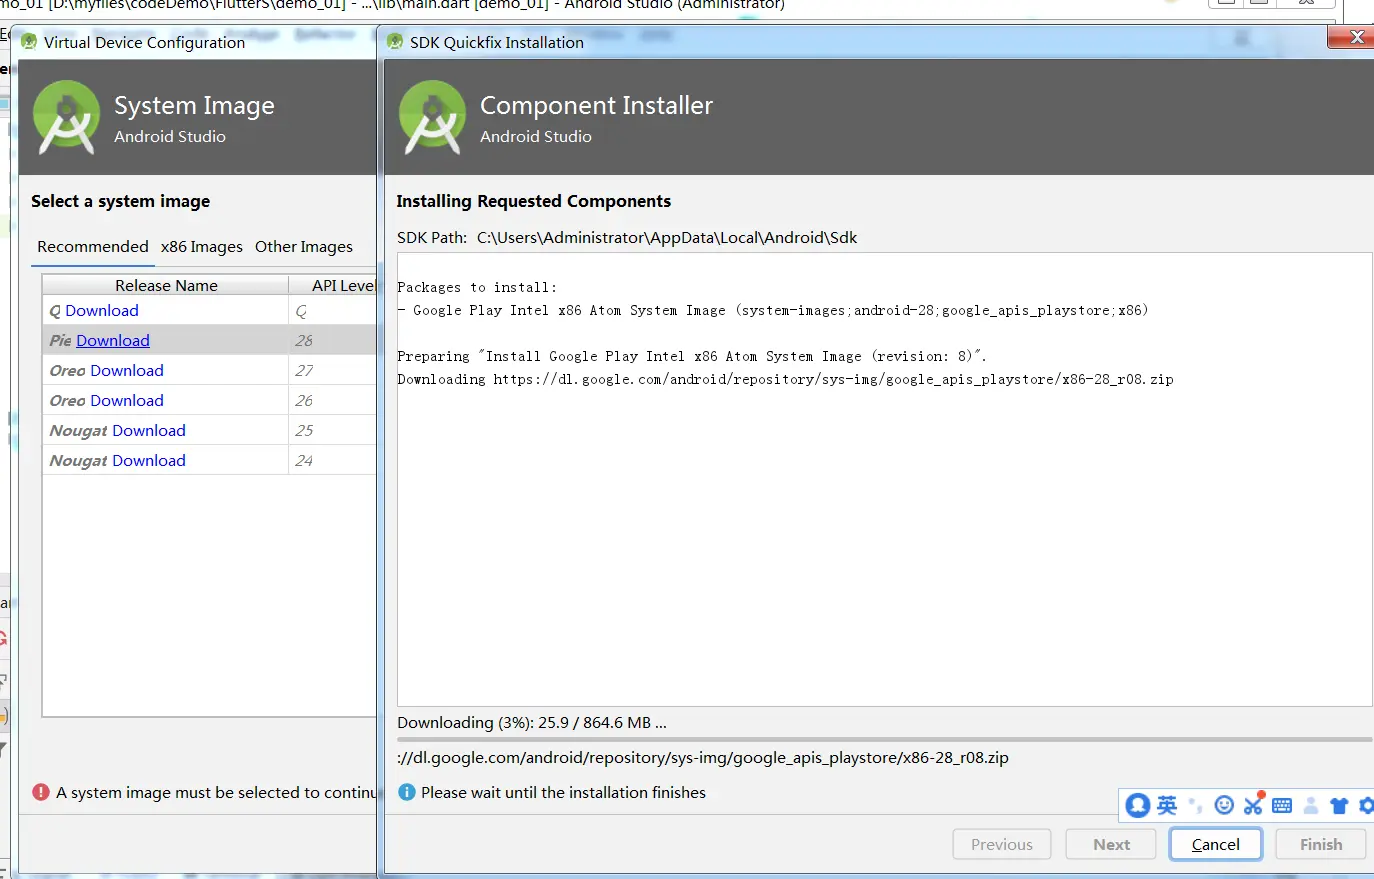
Task: Click the Google Play Intel x86 Atom package line
Action: tap(773, 310)
